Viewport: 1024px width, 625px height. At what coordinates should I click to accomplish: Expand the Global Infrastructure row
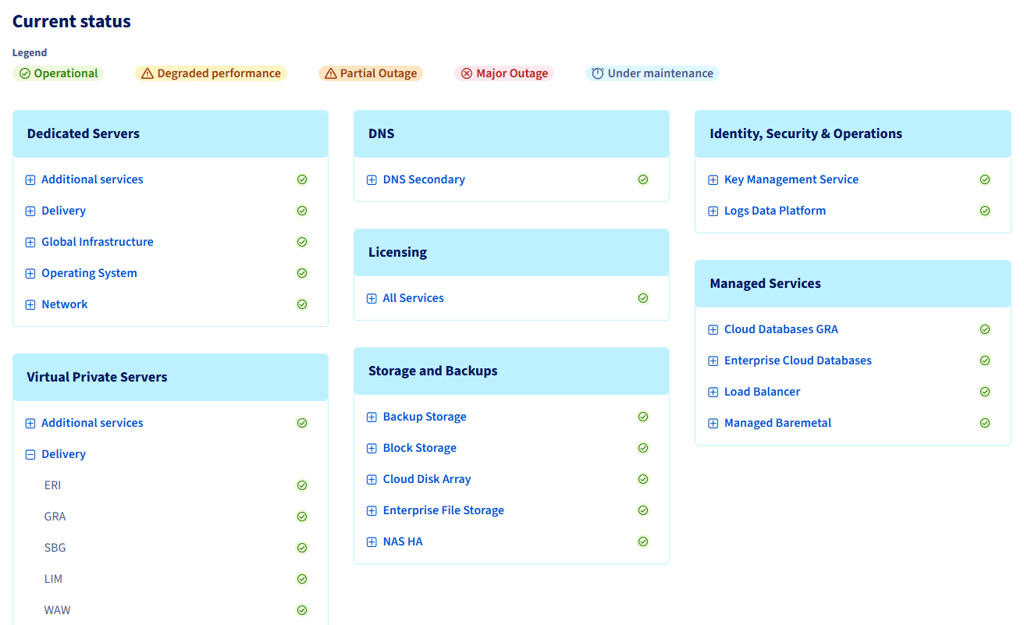30,242
